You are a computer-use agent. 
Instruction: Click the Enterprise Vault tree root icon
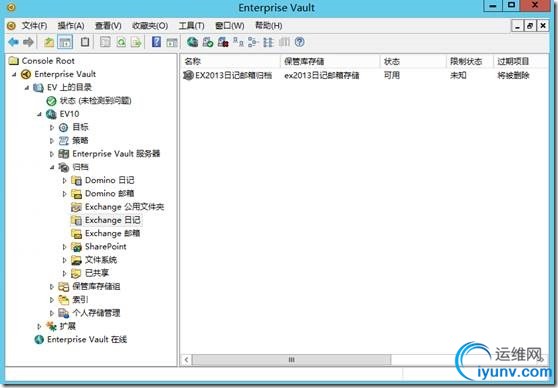click(26, 74)
